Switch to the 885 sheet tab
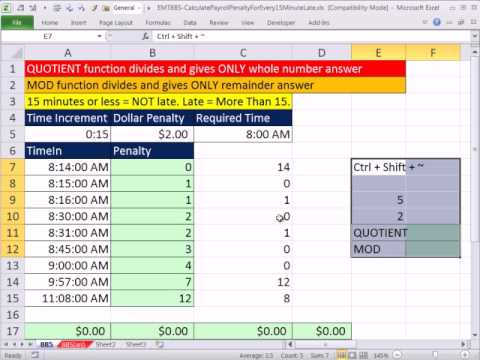Image resolution: width=480 pixels, height=360 pixels. point(46,344)
